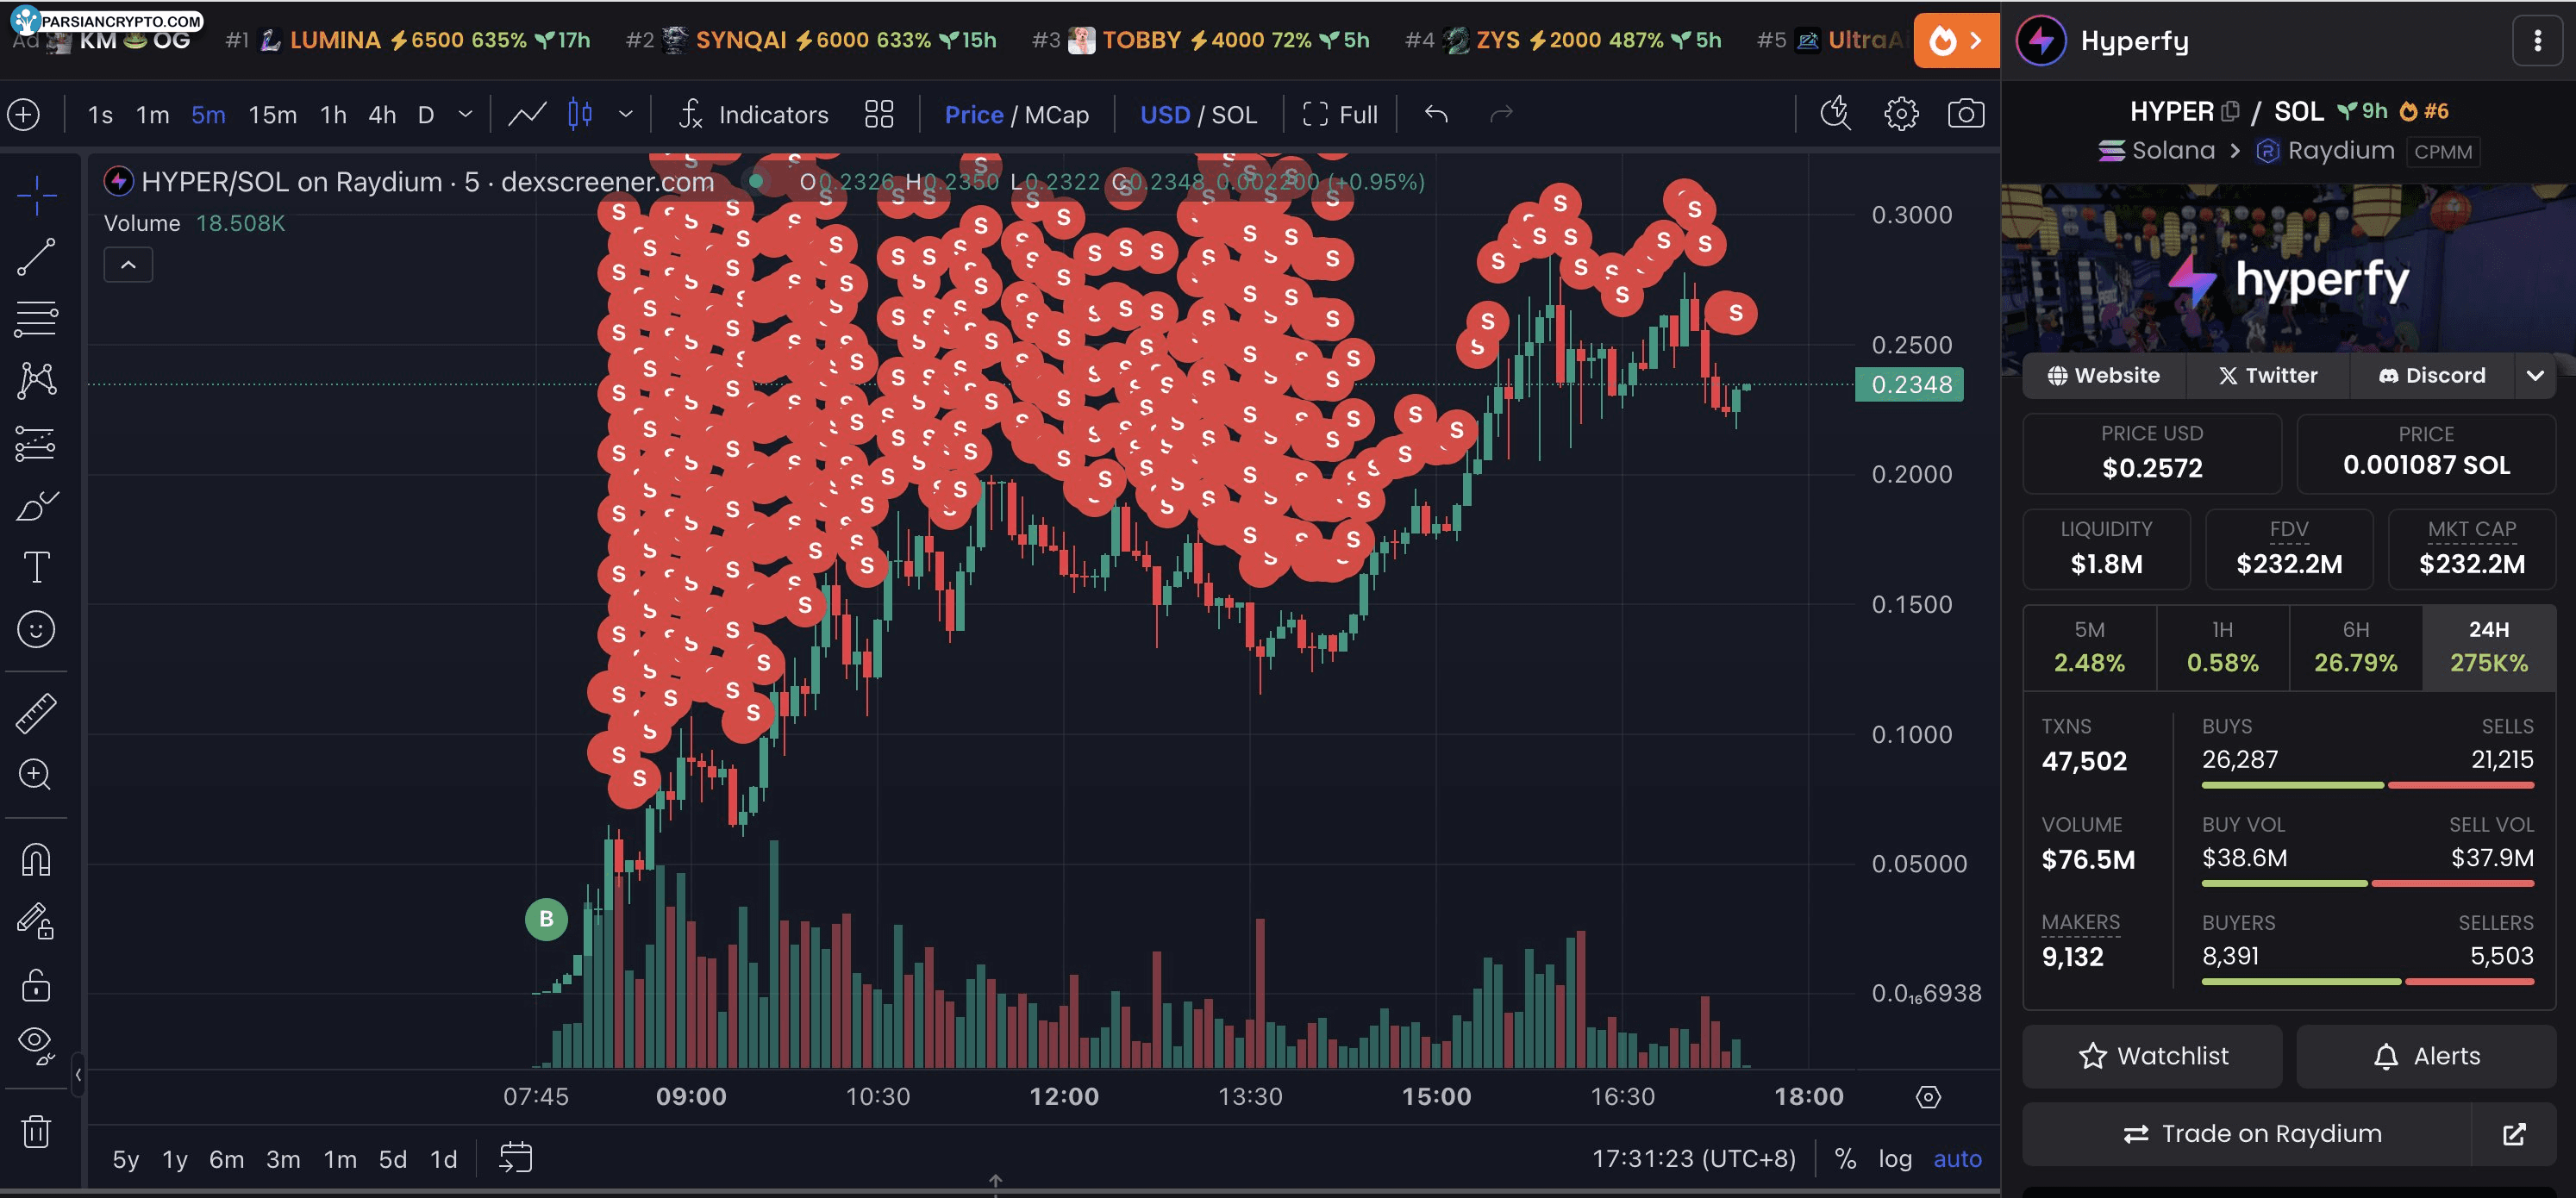The width and height of the screenshot is (2576, 1198).
Task: Open the forecasting and measurement tools
Action: pyautogui.click(x=36, y=443)
